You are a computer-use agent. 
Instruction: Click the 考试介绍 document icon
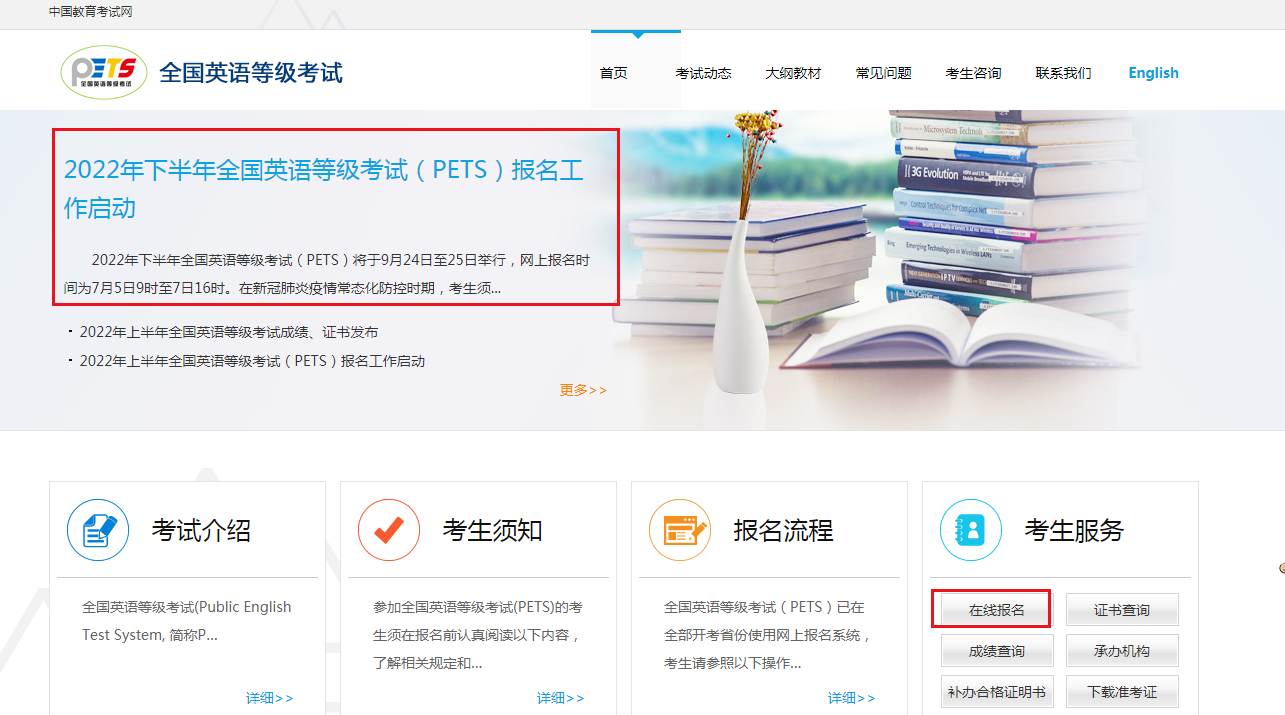(98, 530)
